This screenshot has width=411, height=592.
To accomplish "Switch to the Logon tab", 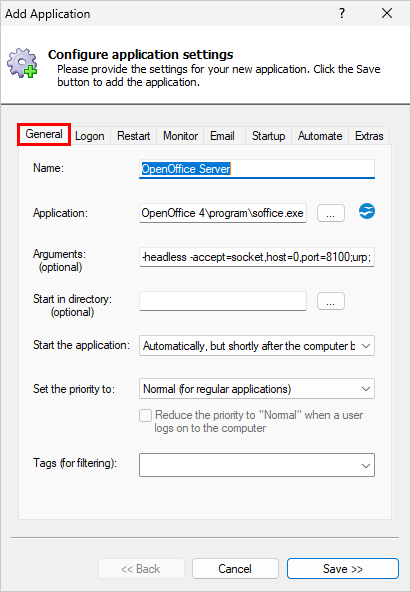I will [90, 136].
